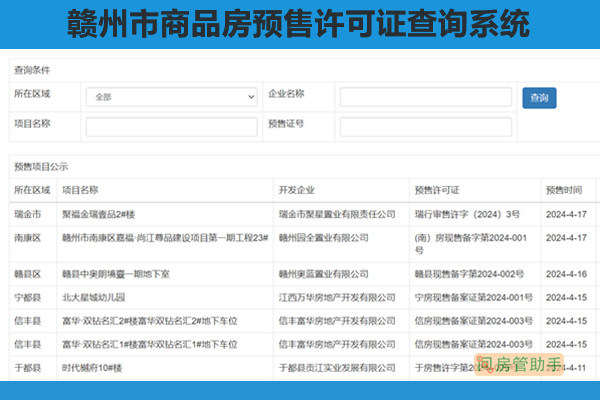Select project 赣县中奥朗境臺一期地下室
The height and width of the screenshot is (400, 600).
coord(116,274)
